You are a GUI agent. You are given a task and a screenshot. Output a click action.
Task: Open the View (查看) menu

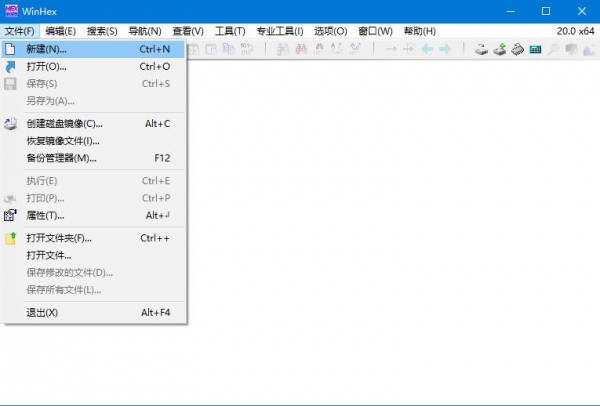click(x=188, y=31)
